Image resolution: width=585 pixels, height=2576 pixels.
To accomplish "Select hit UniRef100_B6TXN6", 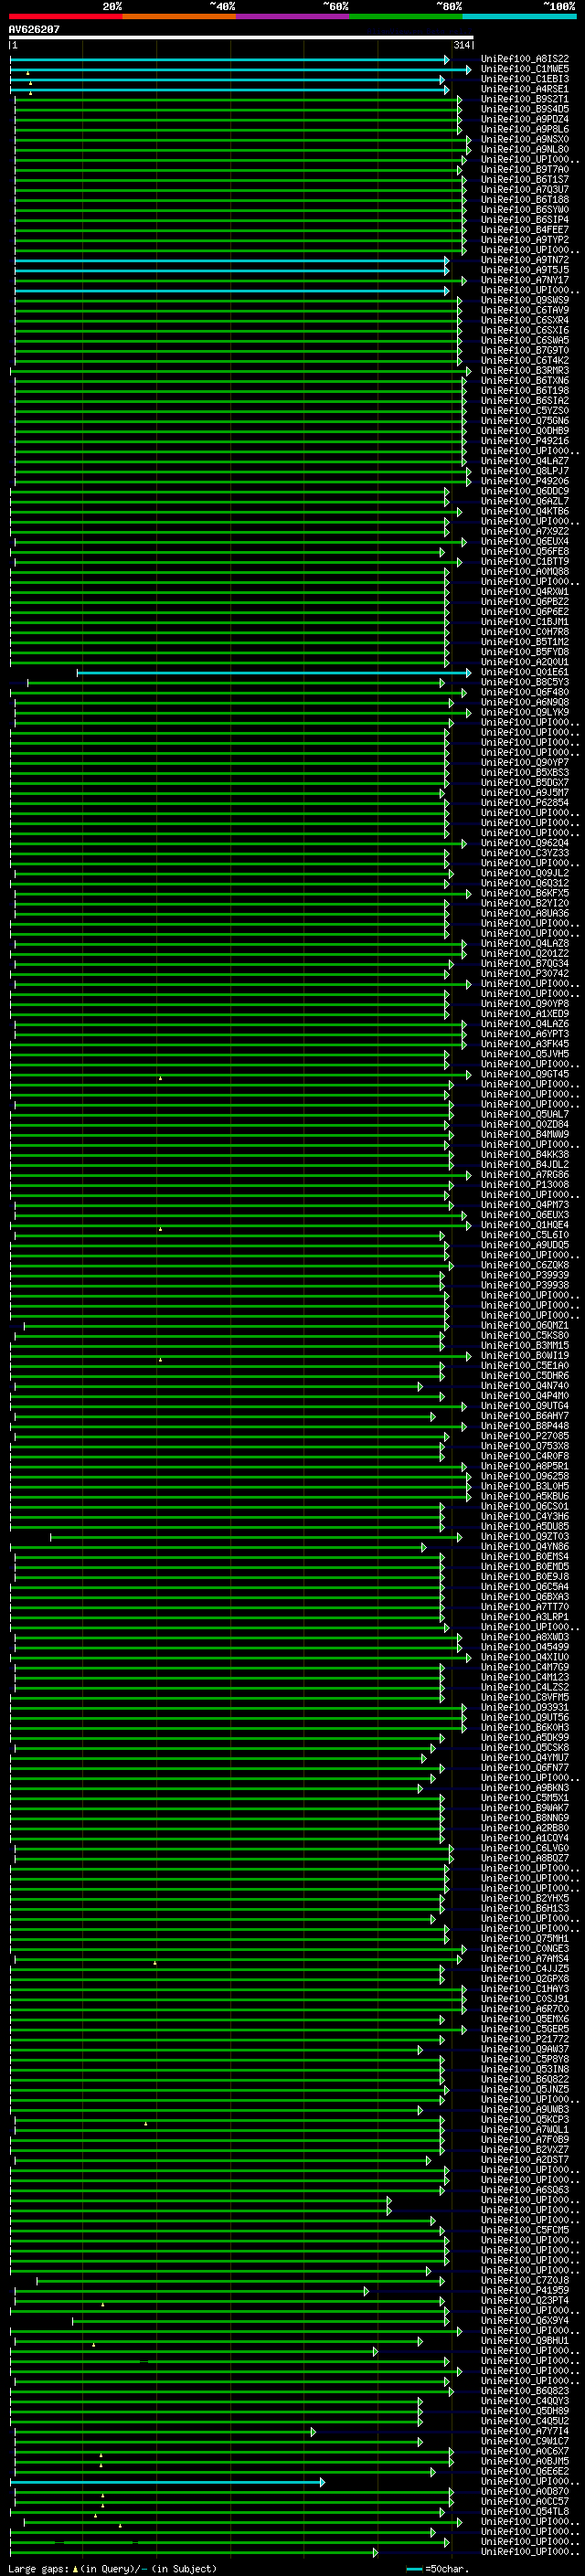I will [x=525, y=381].
